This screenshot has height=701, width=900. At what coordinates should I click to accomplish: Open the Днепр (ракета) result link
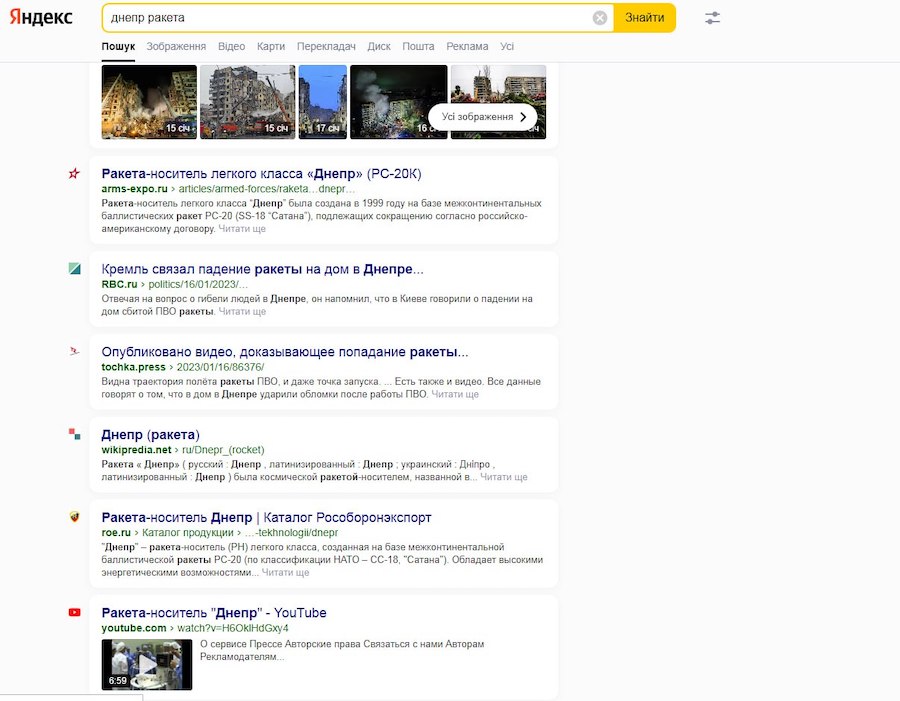coord(150,435)
